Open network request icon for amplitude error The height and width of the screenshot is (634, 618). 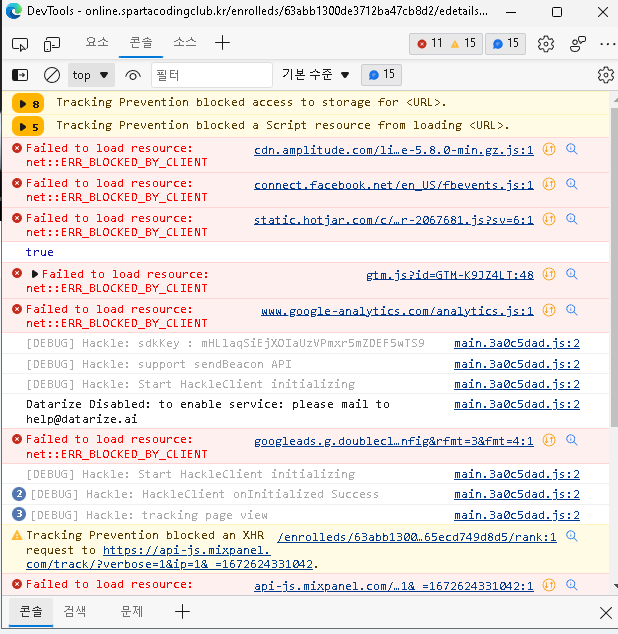coord(549,149)
